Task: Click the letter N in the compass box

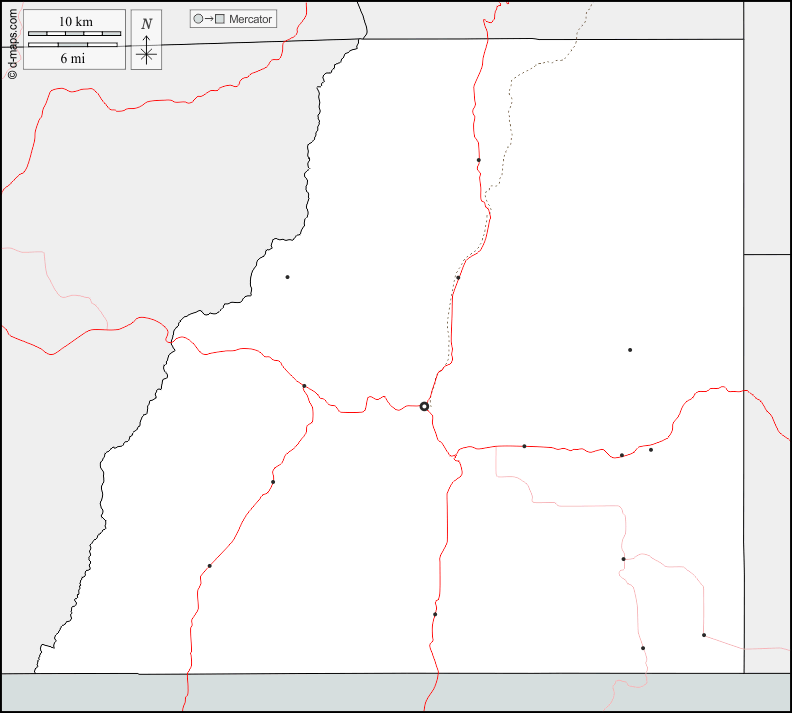Action: 147,24
